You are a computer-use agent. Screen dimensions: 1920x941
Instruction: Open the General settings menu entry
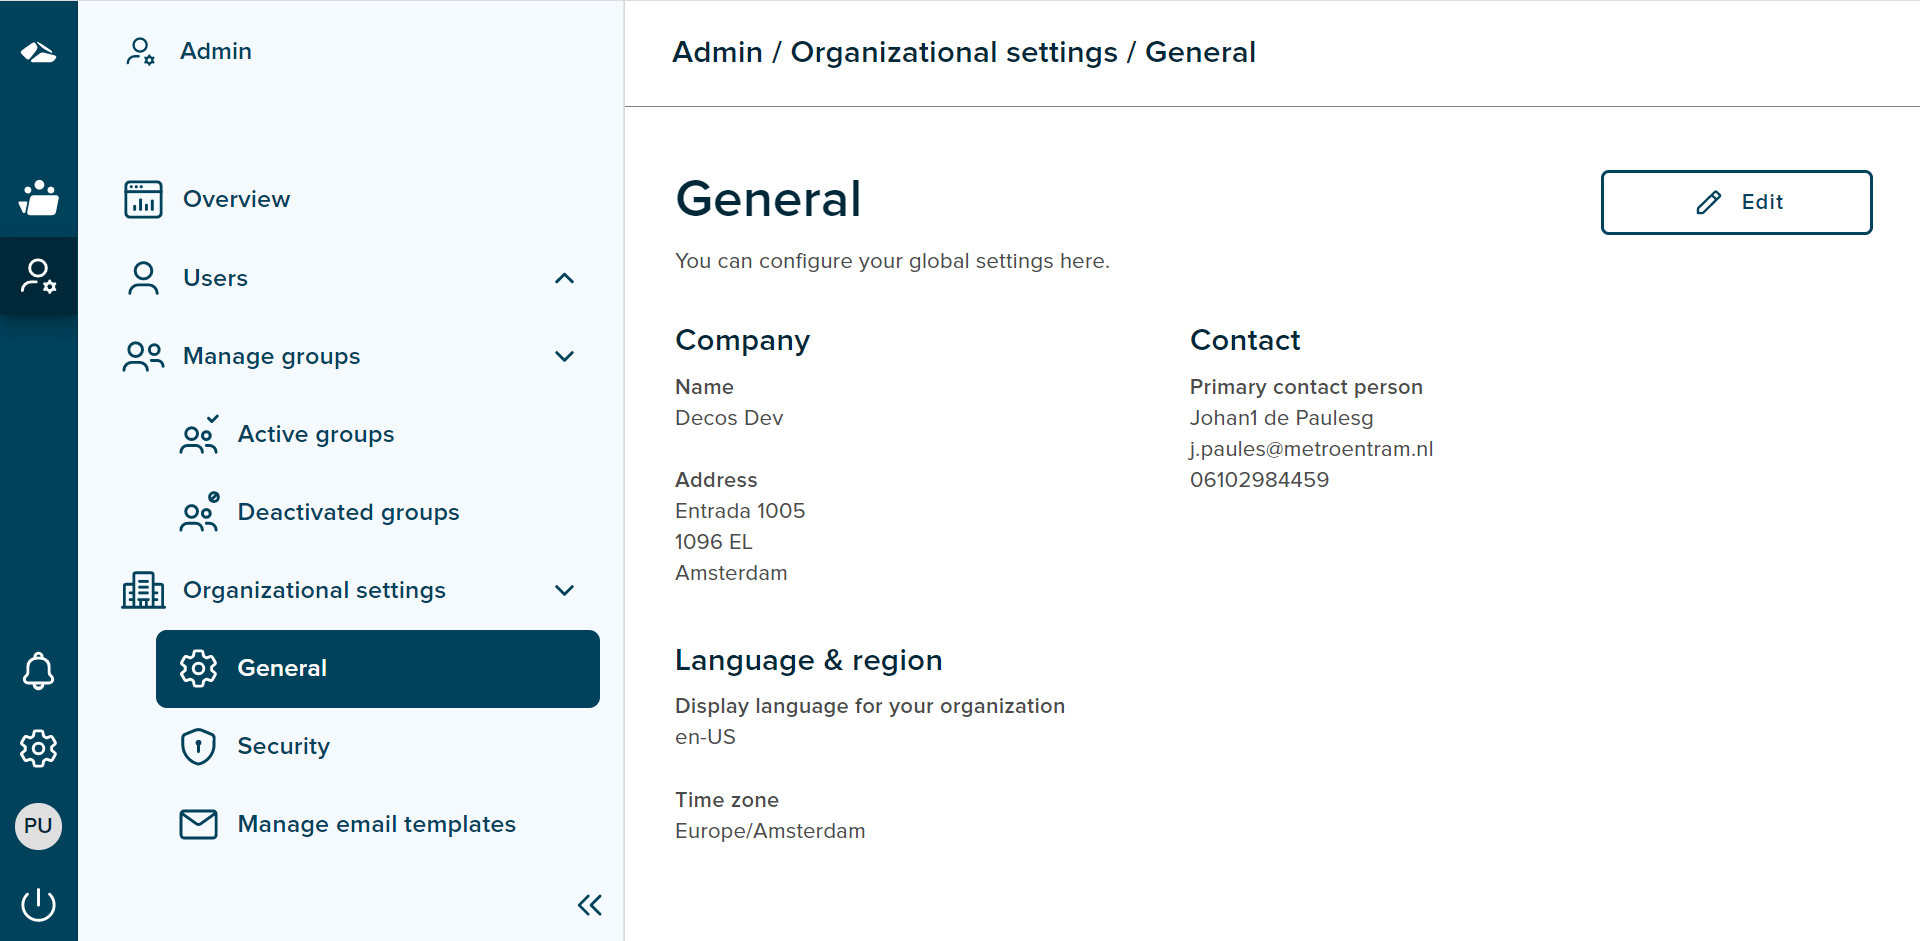tap(282, 668)
